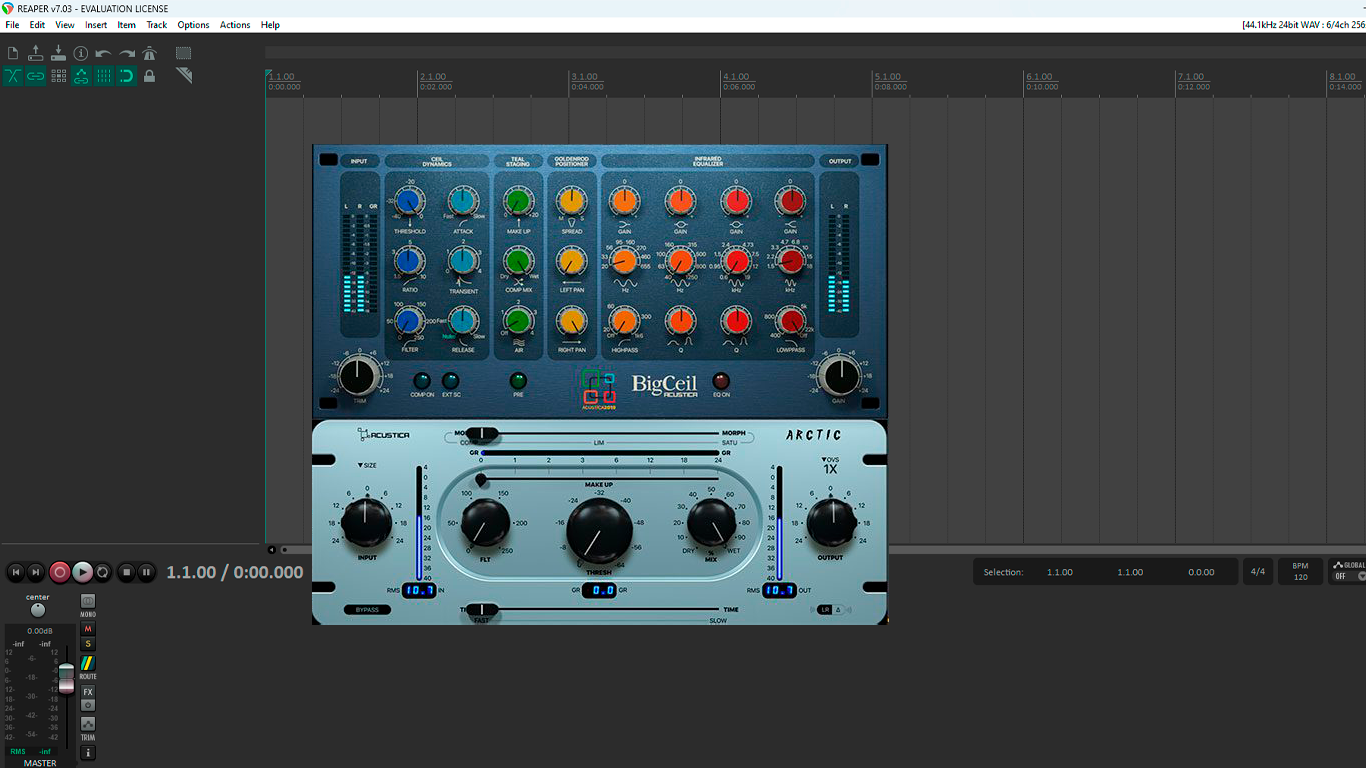Toggle EXT SC button on BigCeil
The width and height of the screenshot is (1366, 768).
451,381
